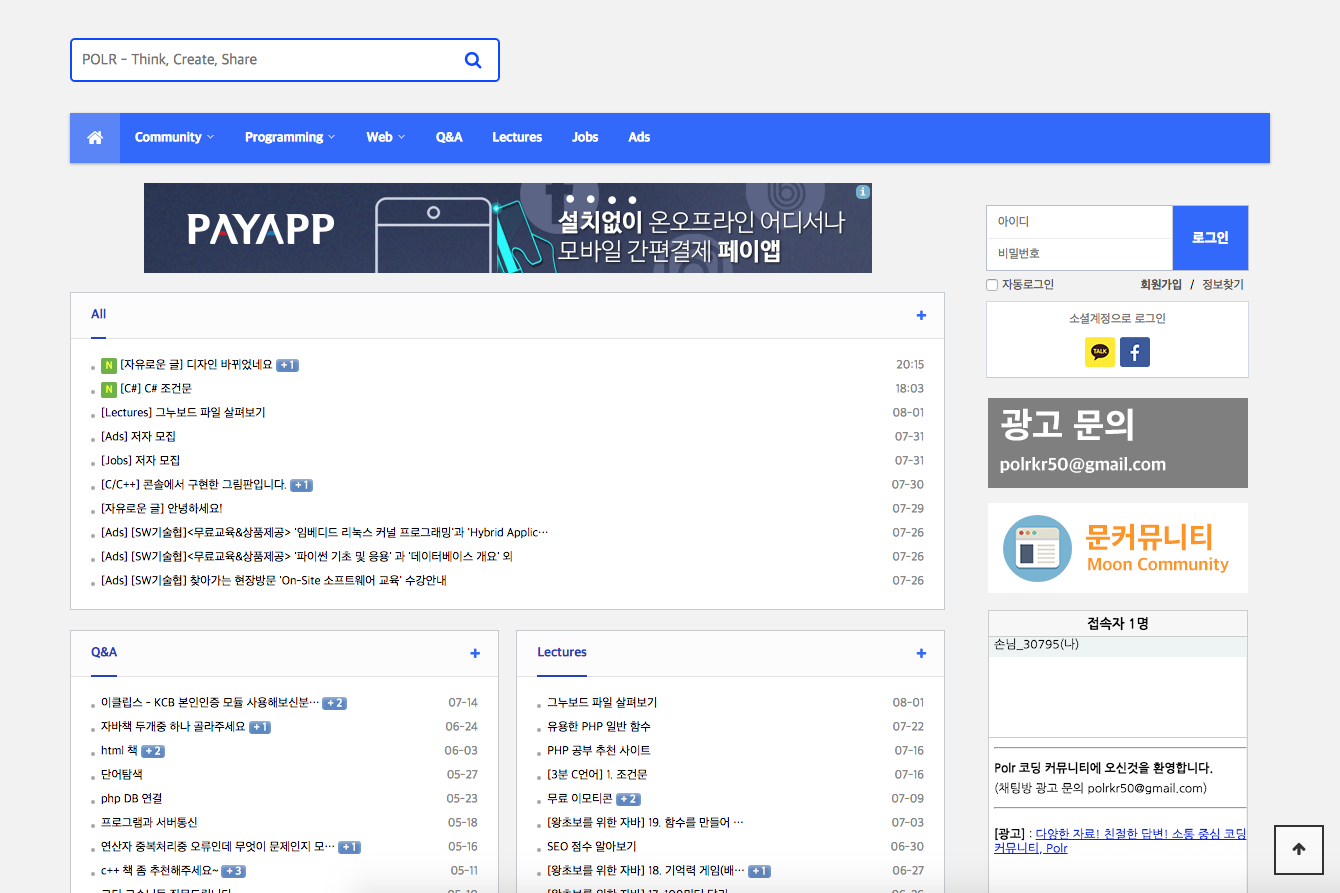Click plus icon in the Q&A section
This screenshot has width=1340, height=893.
475,654
